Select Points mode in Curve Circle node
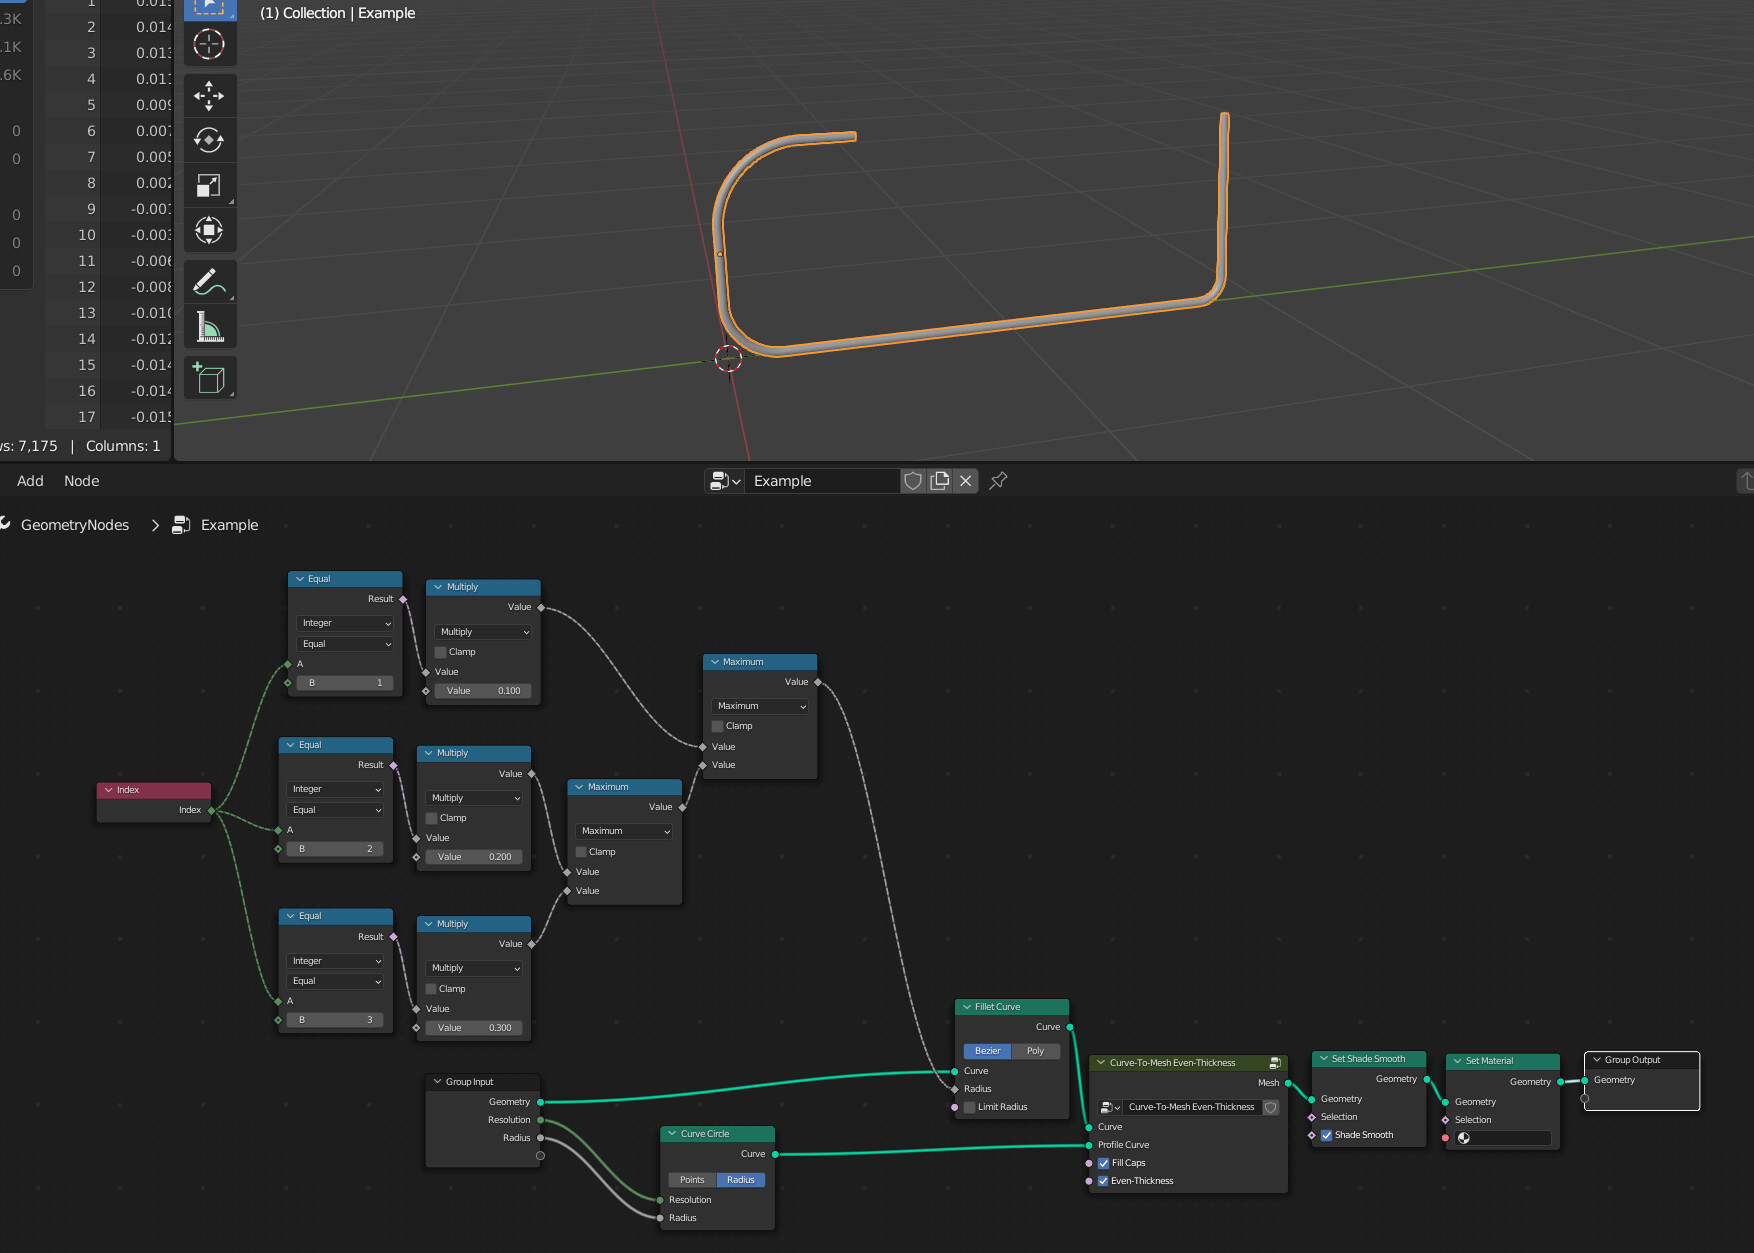This screenshot has height=1253, width=1754. click(692, 1180)
